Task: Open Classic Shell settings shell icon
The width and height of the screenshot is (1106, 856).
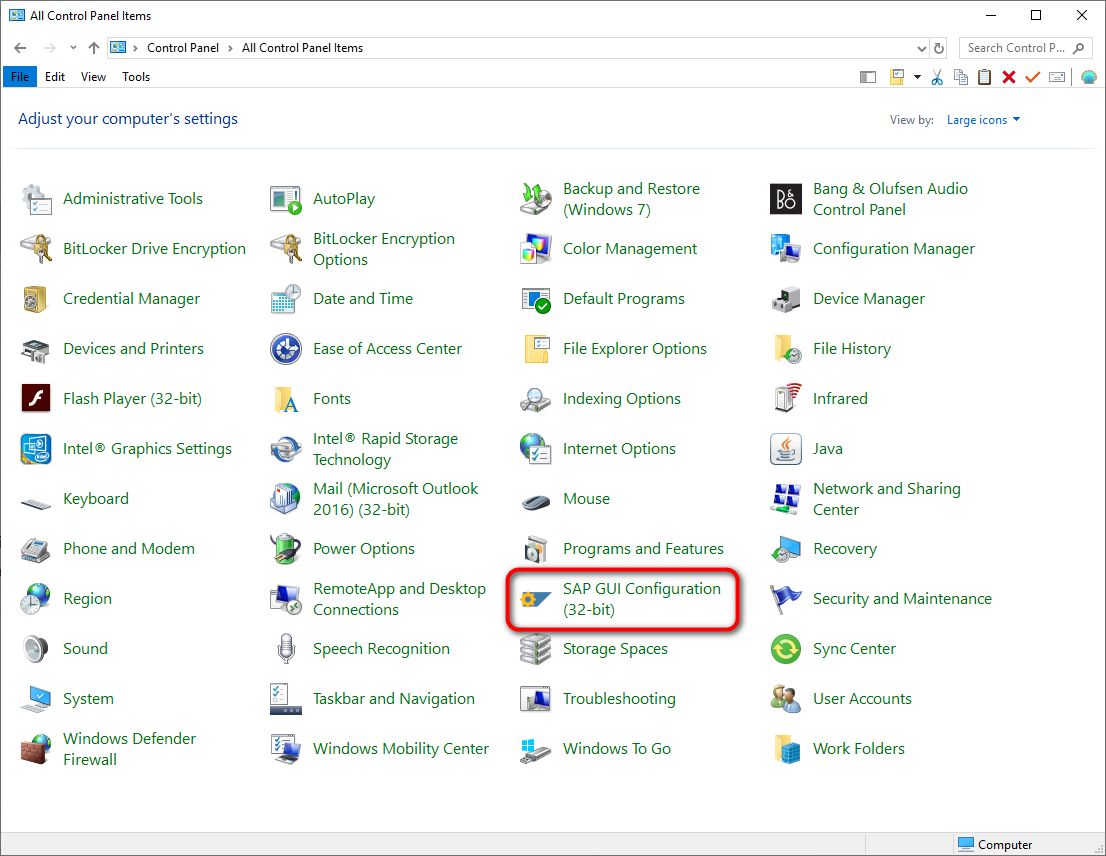Action: [1088, 77]
